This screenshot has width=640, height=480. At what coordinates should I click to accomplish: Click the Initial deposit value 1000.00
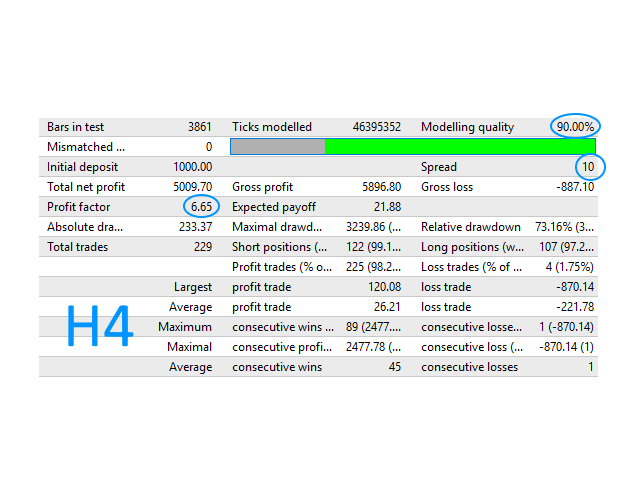(x=192, y=167)
